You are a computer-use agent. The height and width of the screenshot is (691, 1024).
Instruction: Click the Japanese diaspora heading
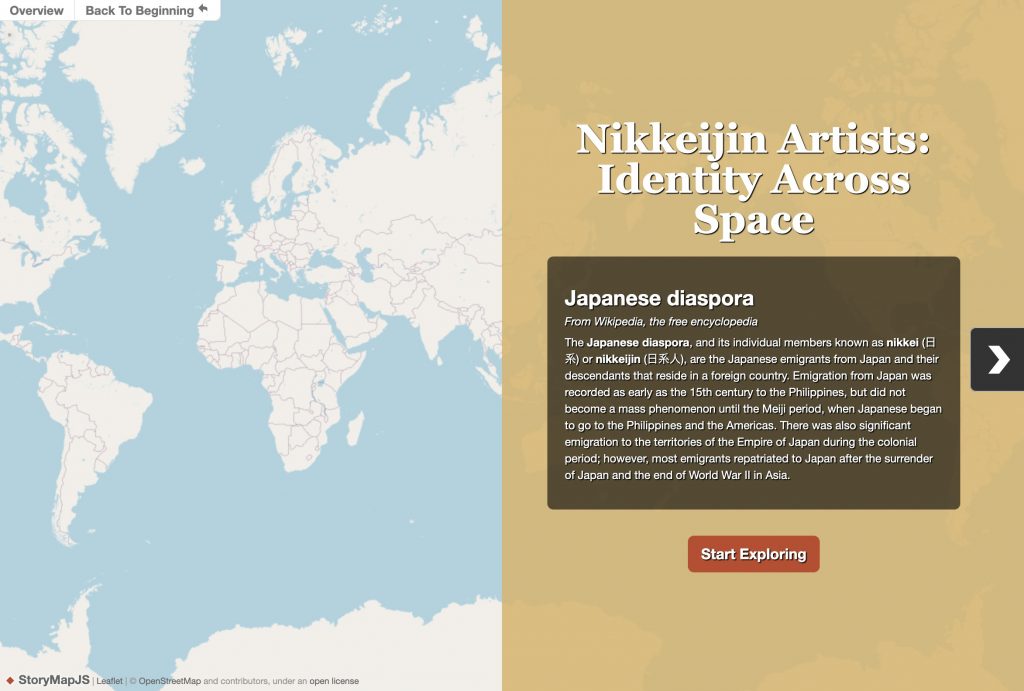point(659,298)
